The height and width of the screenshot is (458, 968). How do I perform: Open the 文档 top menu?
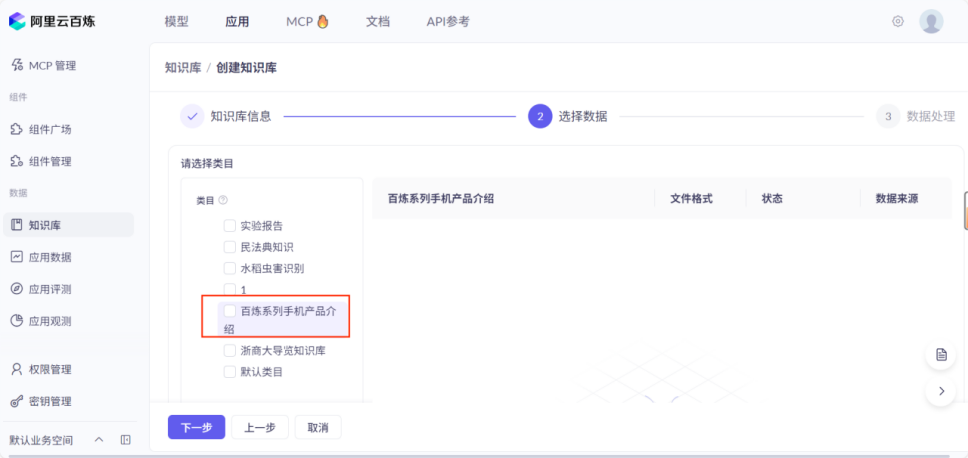click(378, 22)
